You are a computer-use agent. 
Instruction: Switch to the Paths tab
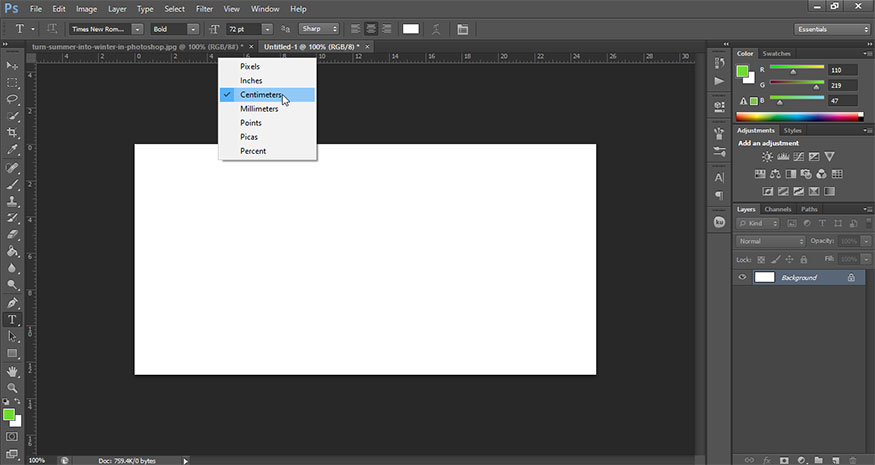coord(809,209)
